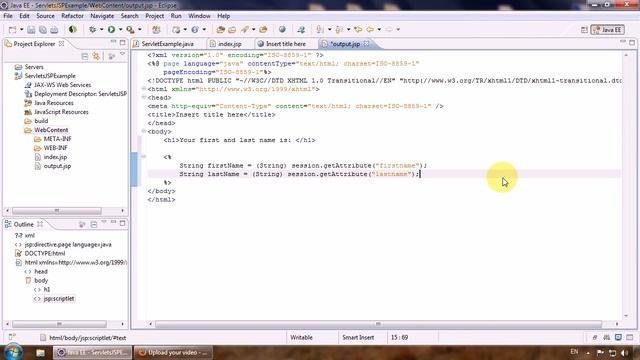Viewport: 640px width, 360px height.
Task: Minimize the Project Explorer panel
Action: click(113, 42)
